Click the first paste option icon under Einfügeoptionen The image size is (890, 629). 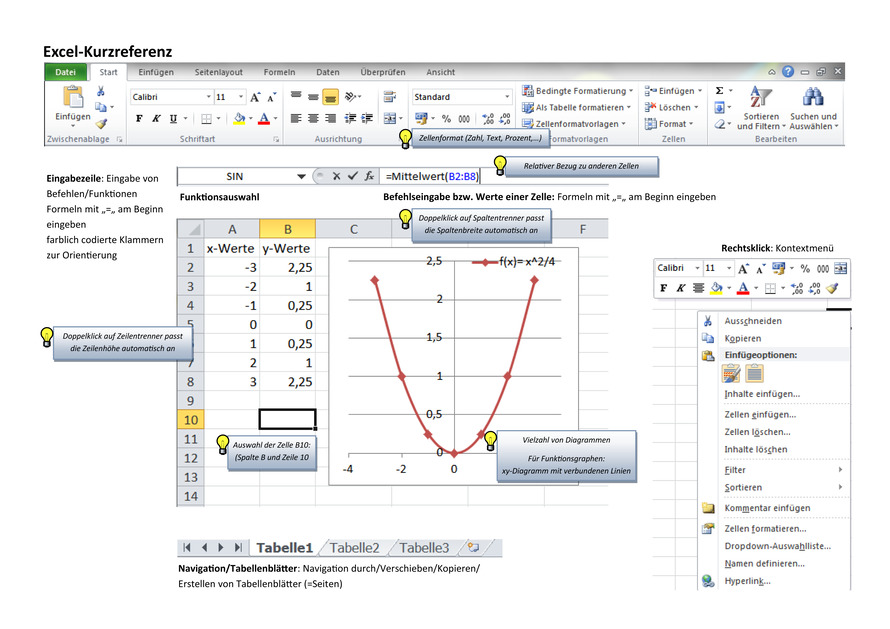pyautogui.click(x=731, y=374)
